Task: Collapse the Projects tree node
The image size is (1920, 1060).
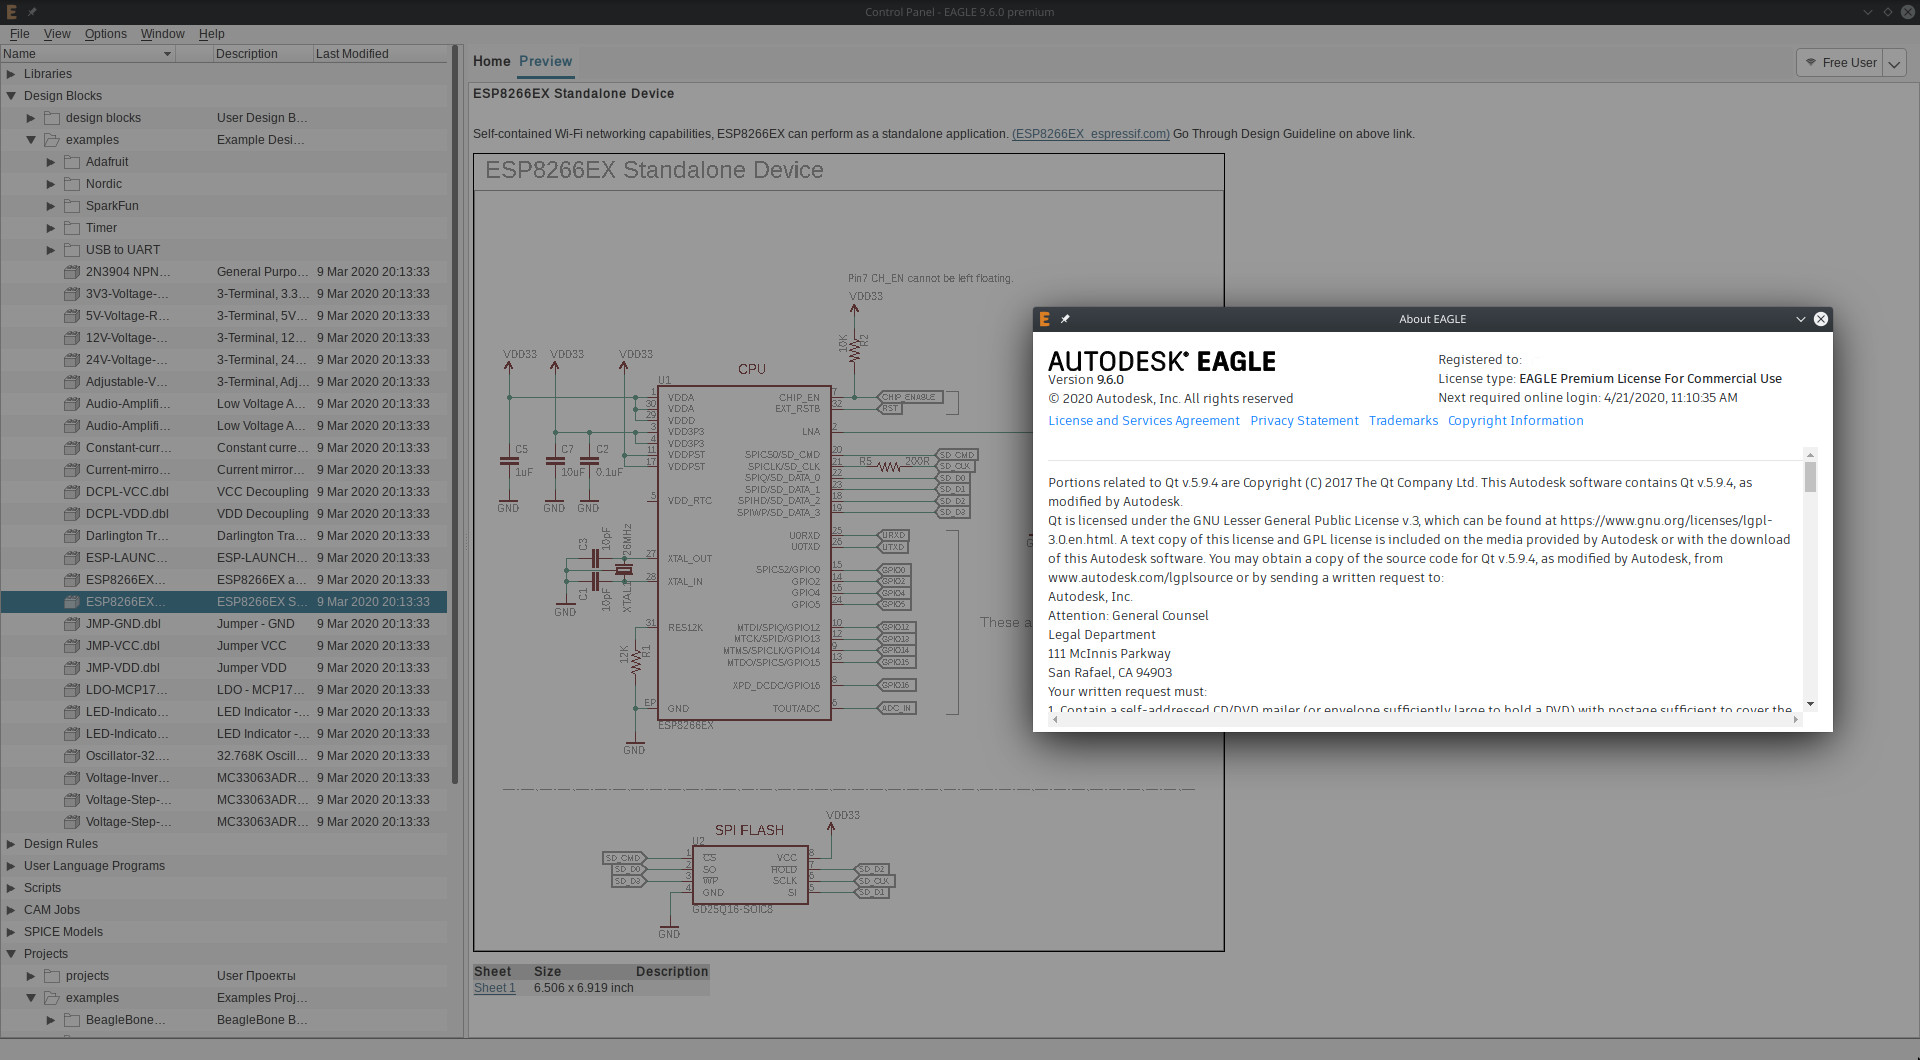Action: point(11,954)
